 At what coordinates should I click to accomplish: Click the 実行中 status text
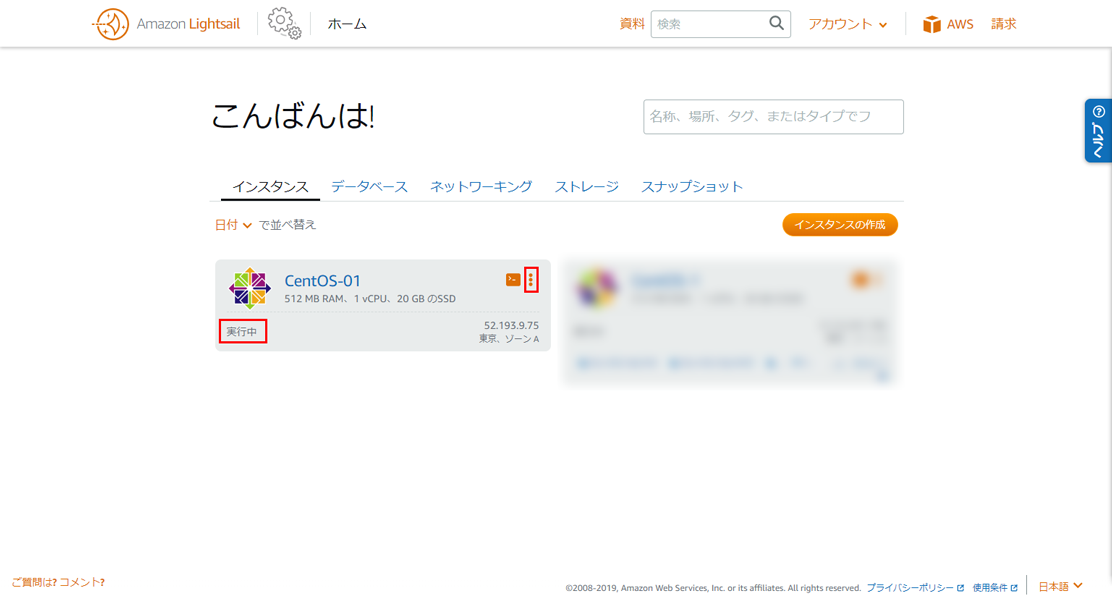[242, 332]
